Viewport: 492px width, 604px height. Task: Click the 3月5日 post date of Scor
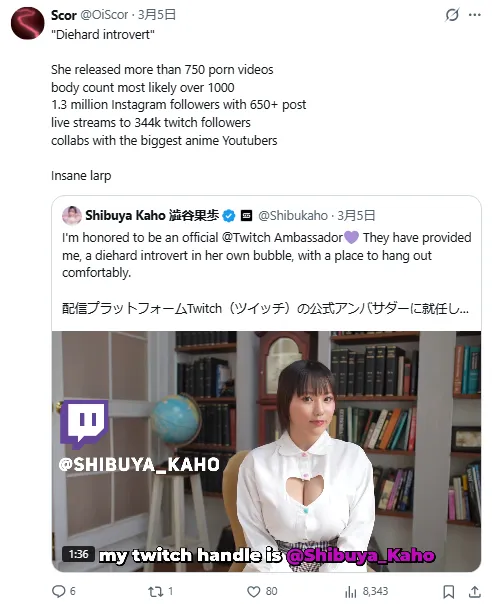coord(157,15)
